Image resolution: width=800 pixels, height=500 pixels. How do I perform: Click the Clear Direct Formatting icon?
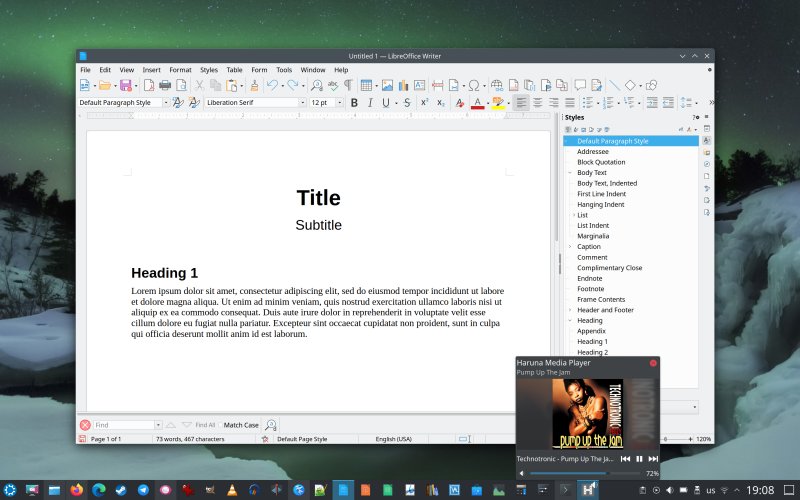click(459, 103)
